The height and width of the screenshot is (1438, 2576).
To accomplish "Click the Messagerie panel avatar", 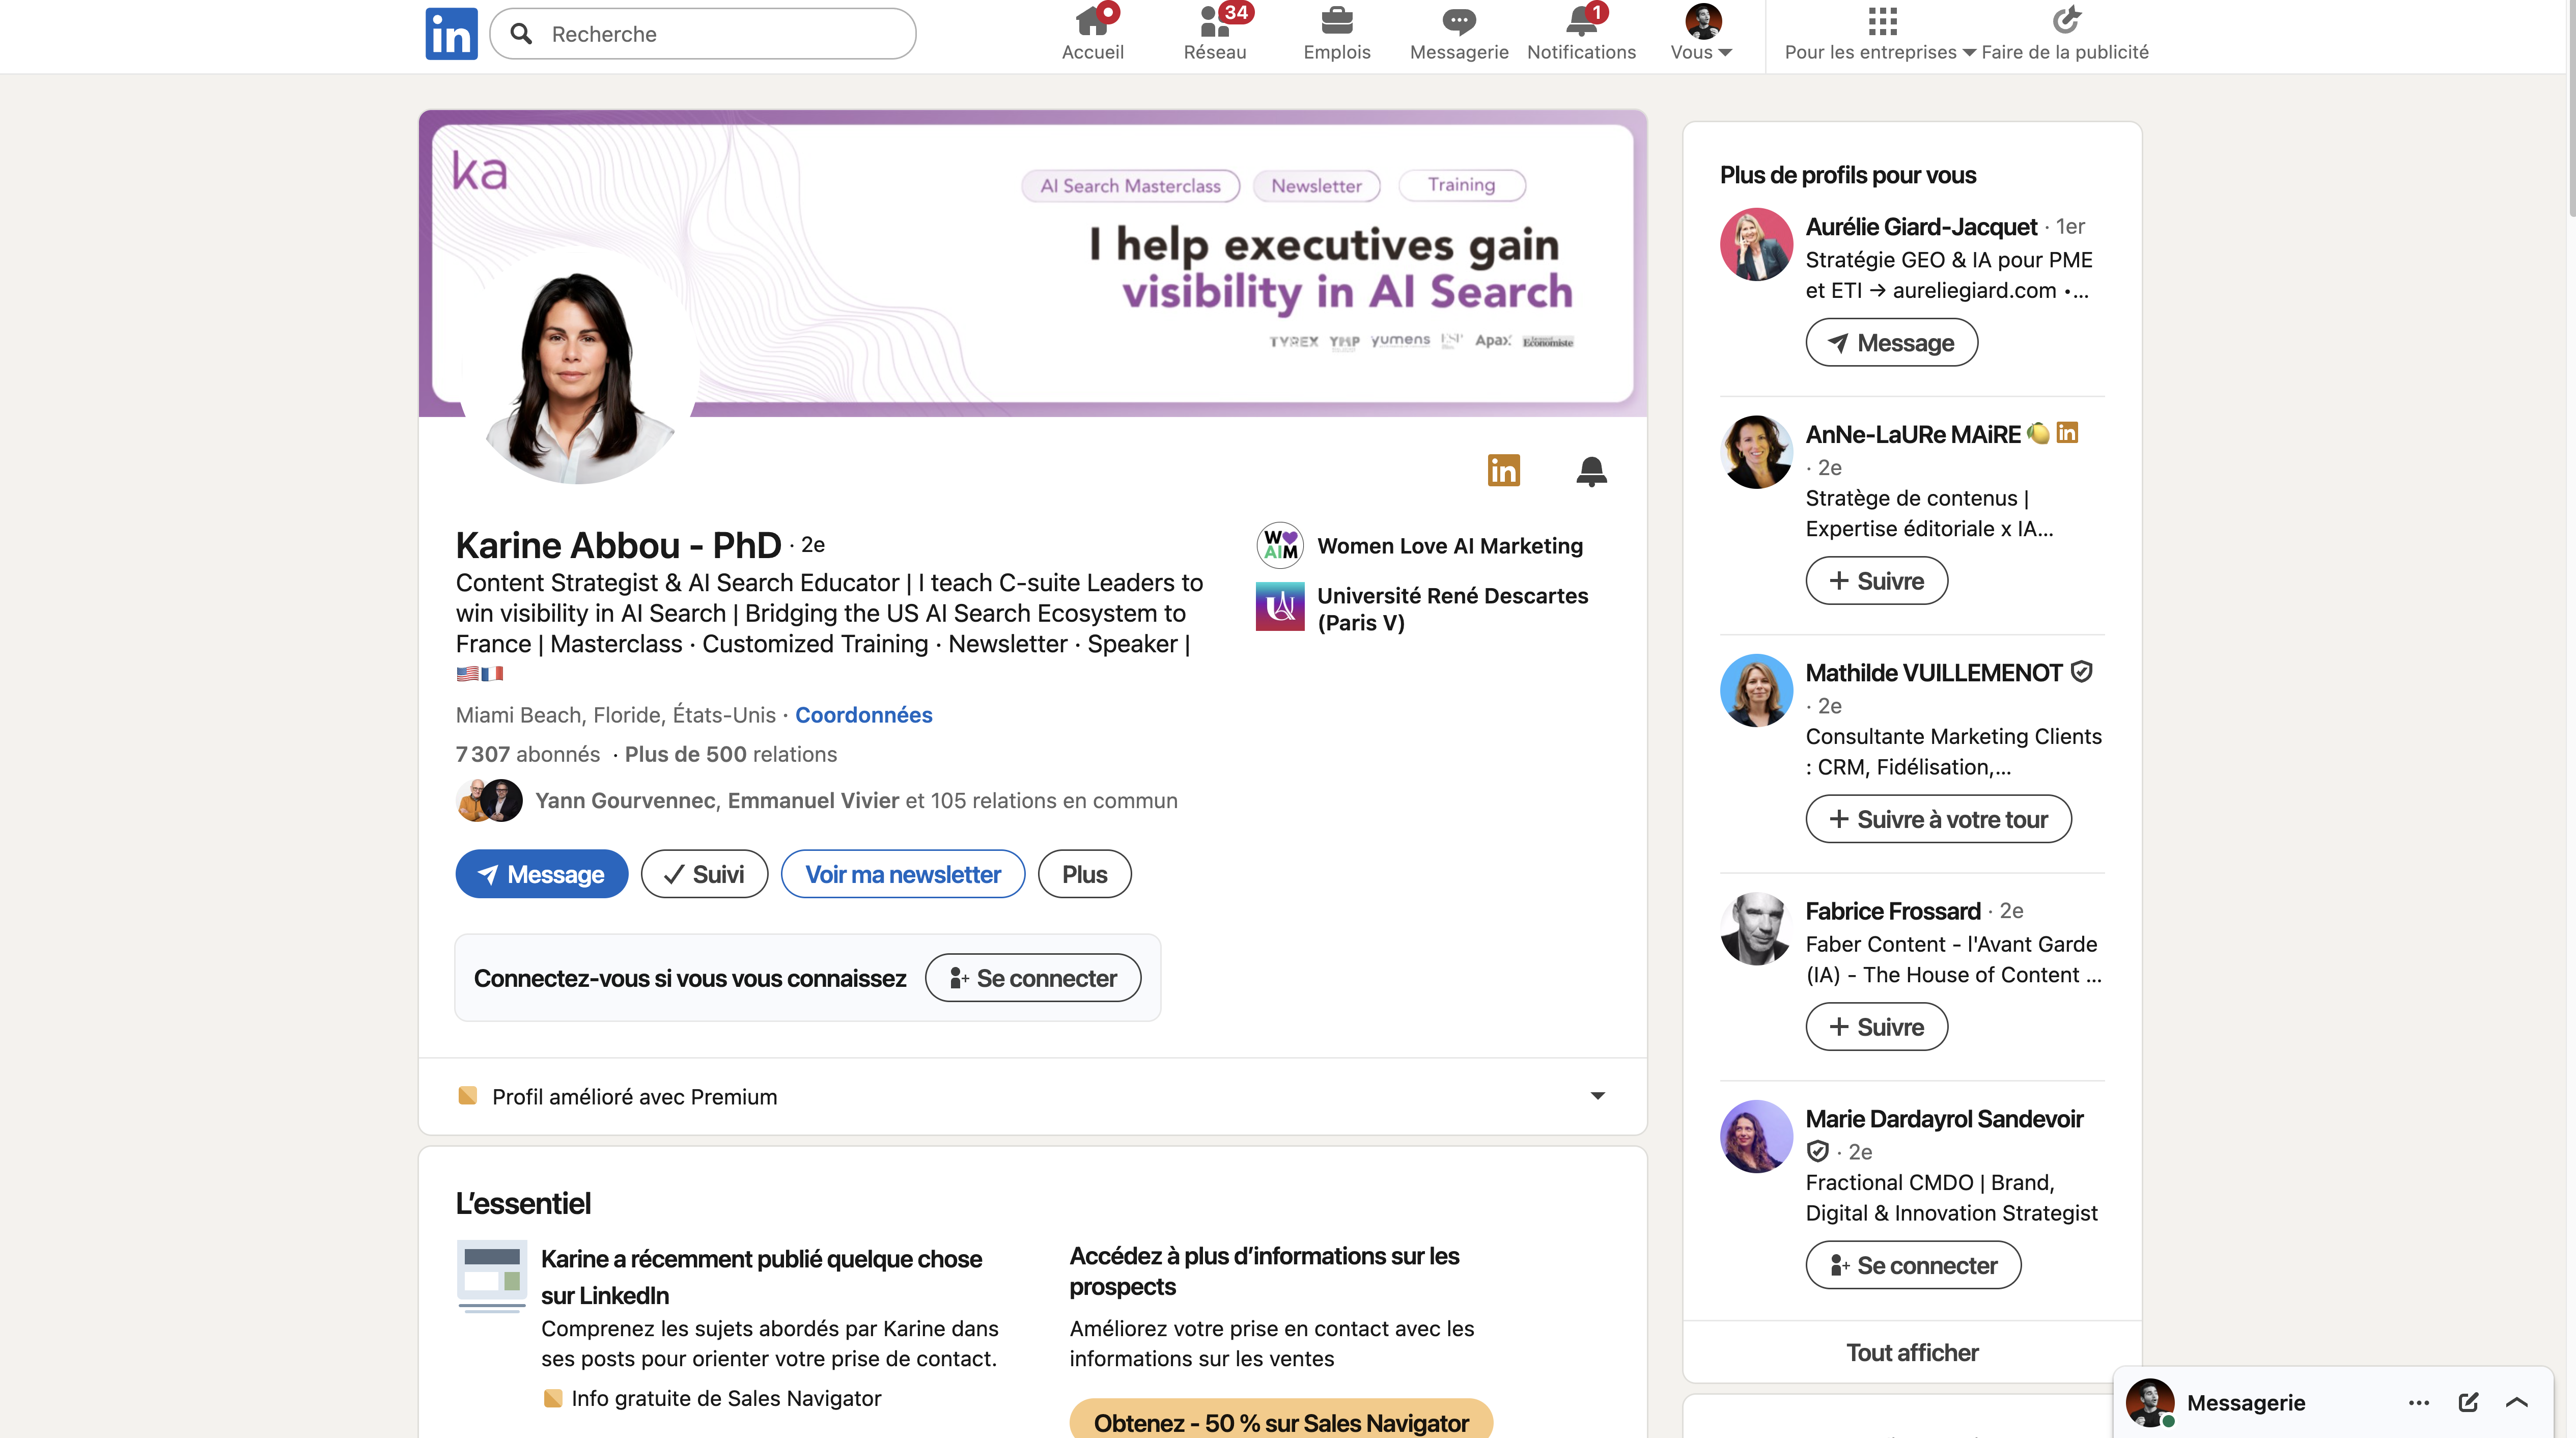I will click(2150, 1402).
